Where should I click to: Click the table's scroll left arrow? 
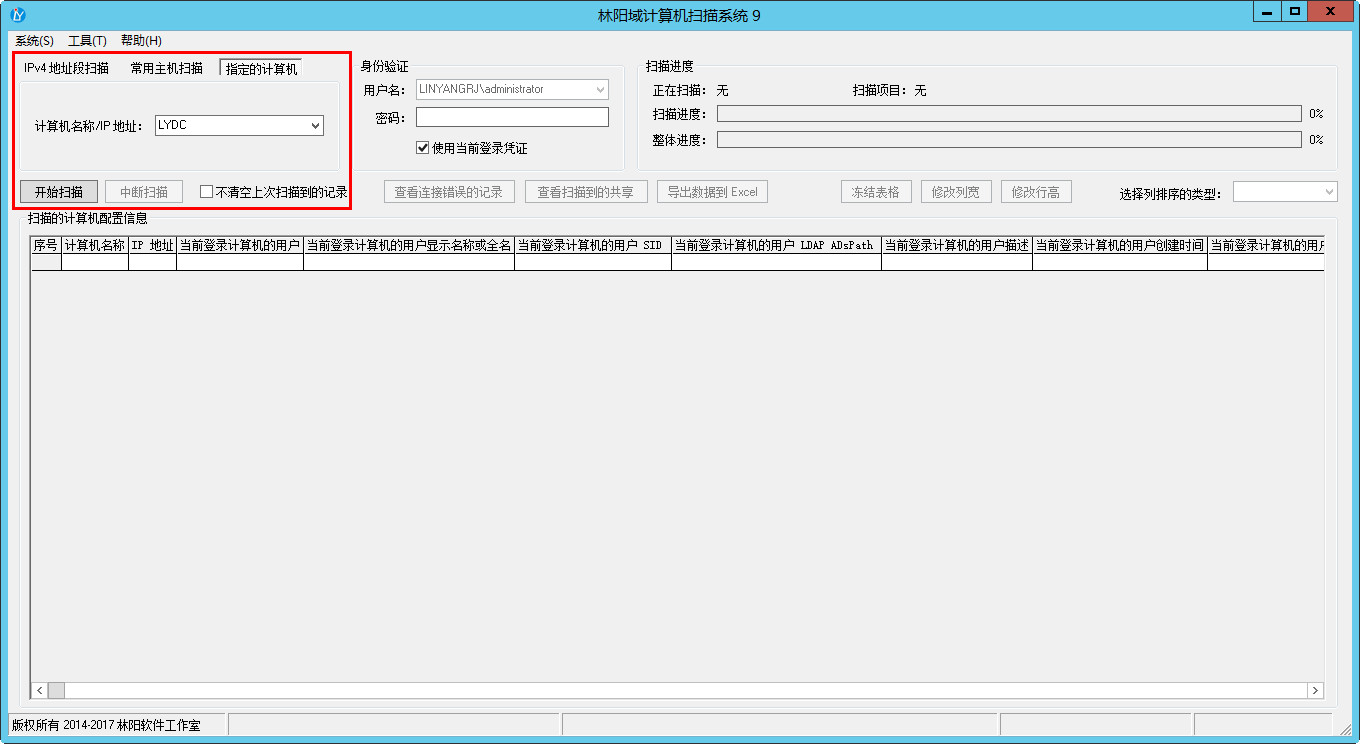point(40,691)
